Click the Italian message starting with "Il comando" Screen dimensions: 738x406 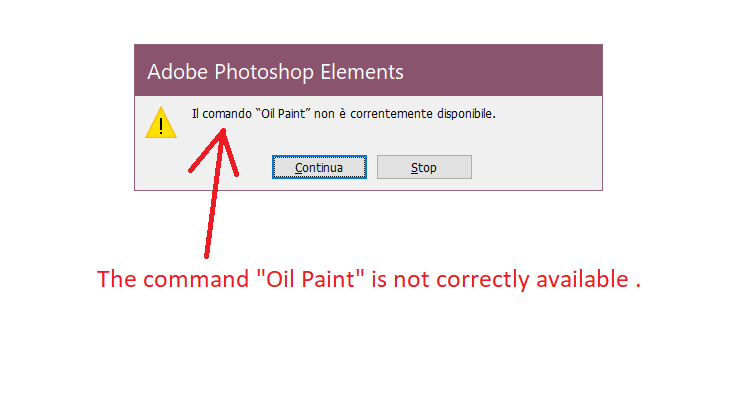click(x=344, y=114)
